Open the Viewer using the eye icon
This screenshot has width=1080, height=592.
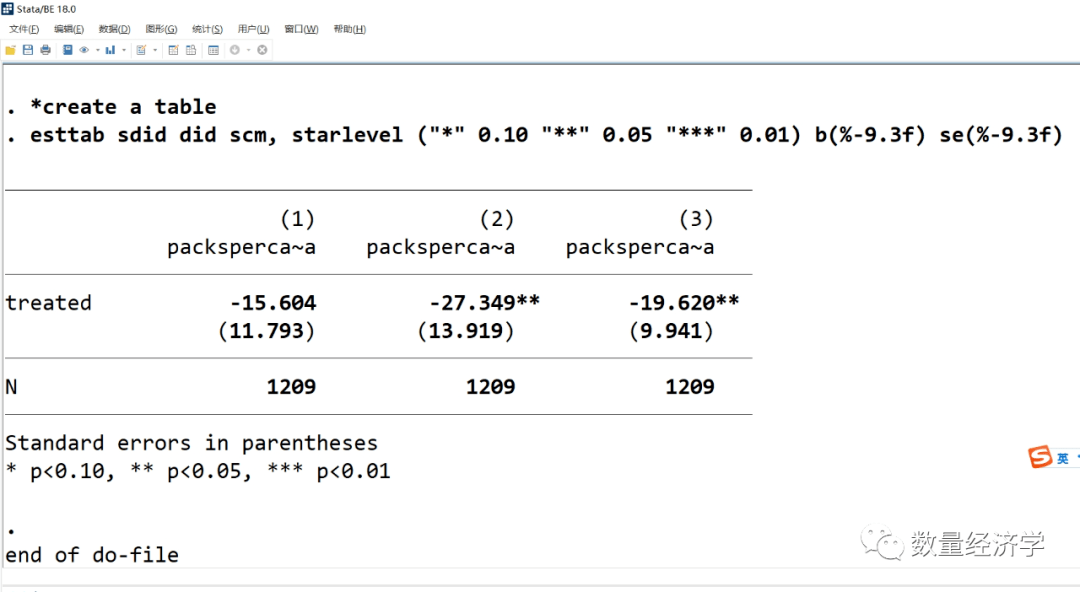coord(83,50)
